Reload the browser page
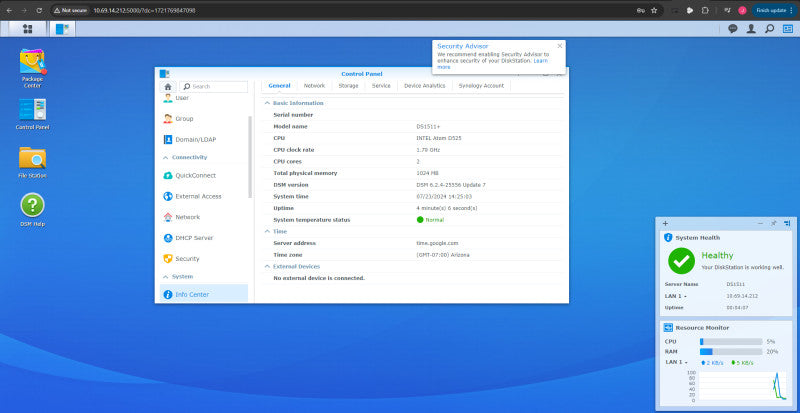This screenshot has height=413, width=800. pos(39,10)
